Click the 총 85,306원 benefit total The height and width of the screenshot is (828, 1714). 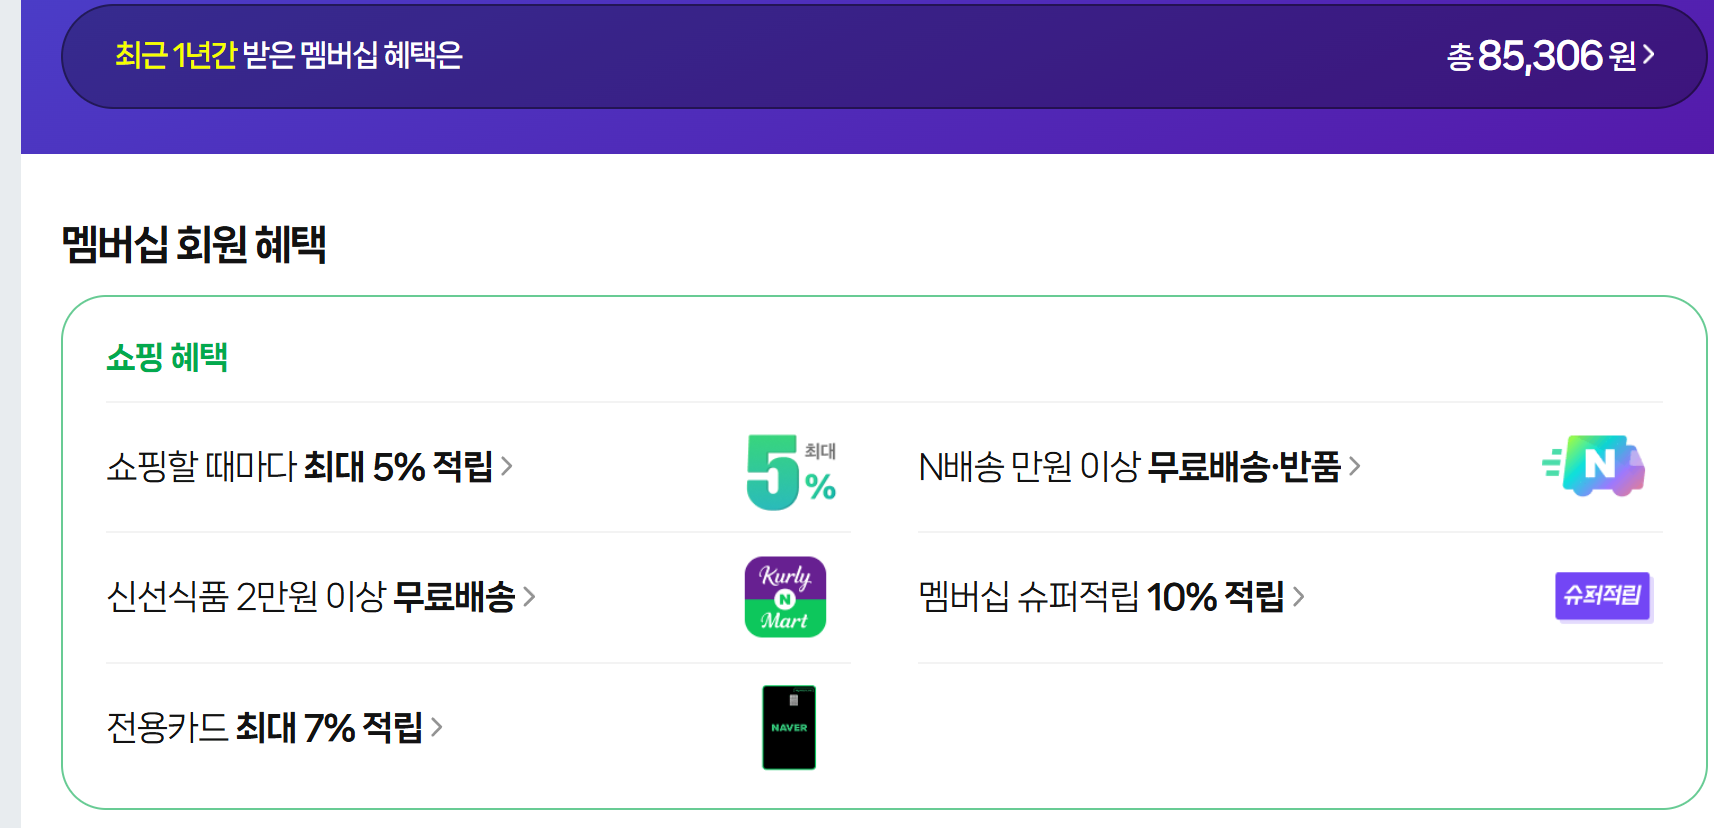[x=1541, y=56]
